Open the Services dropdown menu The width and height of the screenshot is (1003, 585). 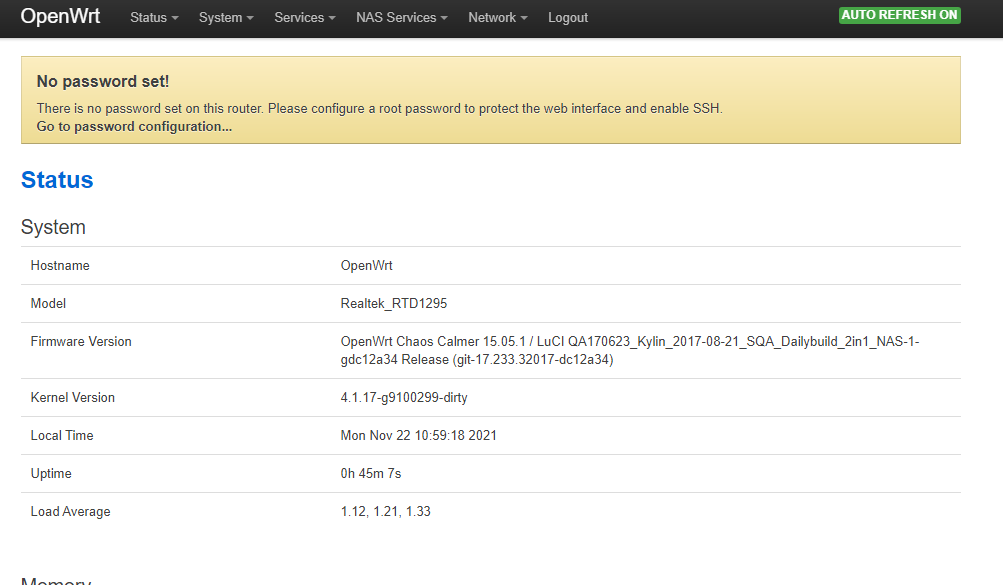pyautogui.click(x=304, y=18)
